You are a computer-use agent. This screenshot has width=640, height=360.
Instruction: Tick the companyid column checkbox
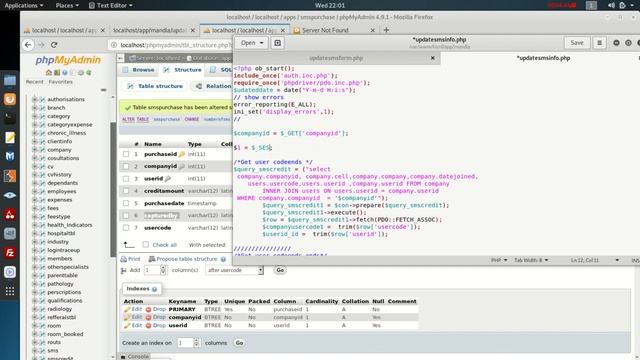[126, 166]
